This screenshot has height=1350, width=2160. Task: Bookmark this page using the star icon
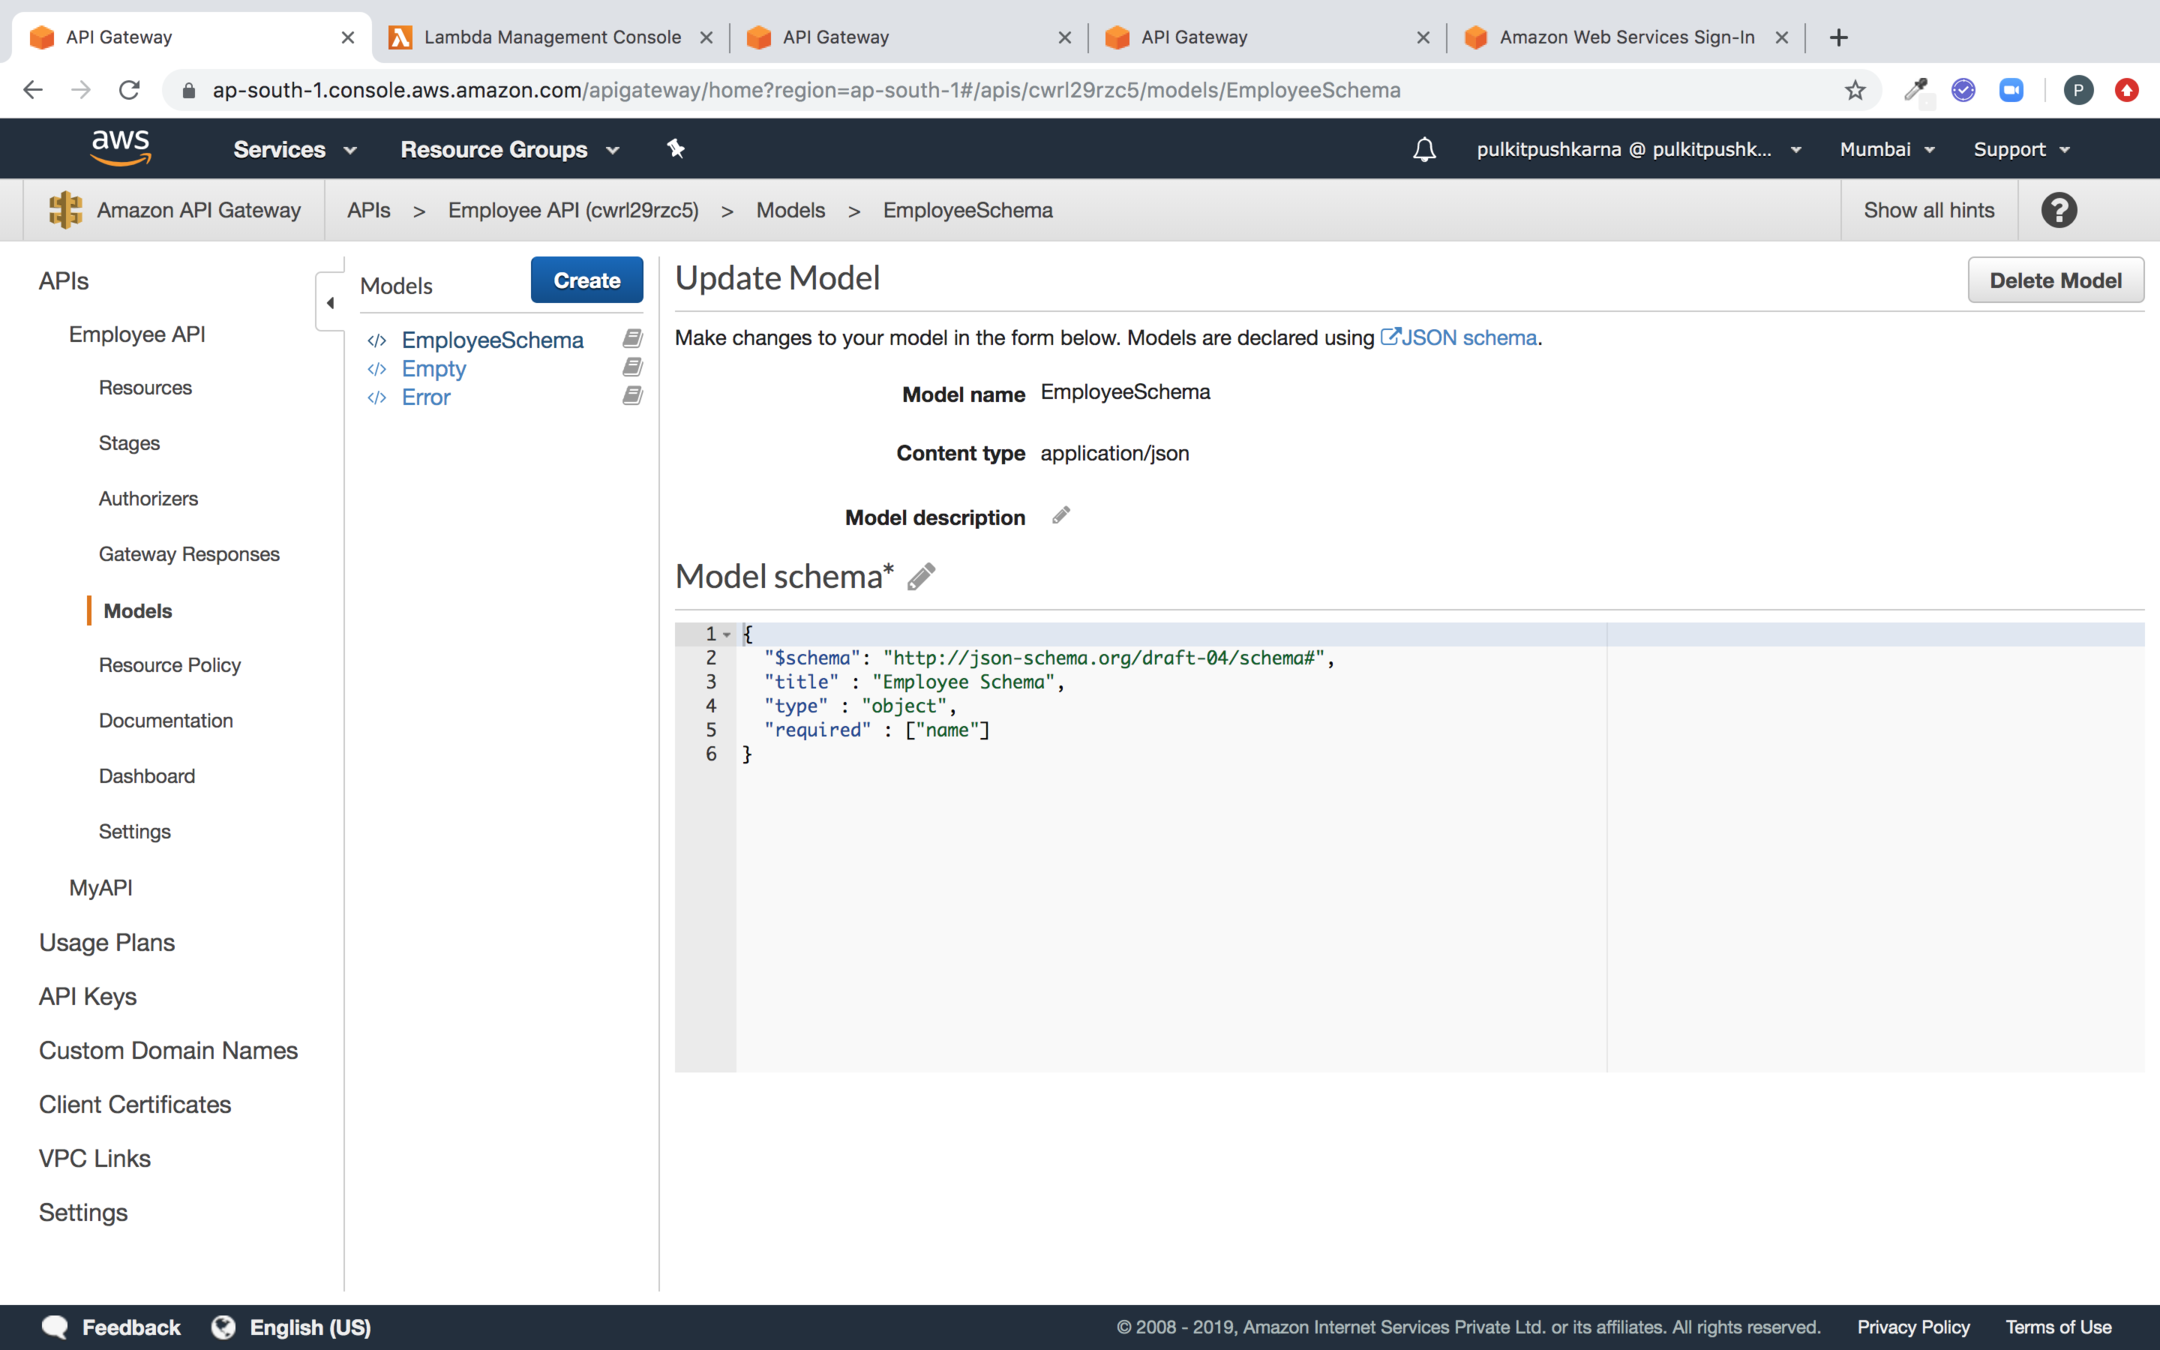[x=1855, y=90]
